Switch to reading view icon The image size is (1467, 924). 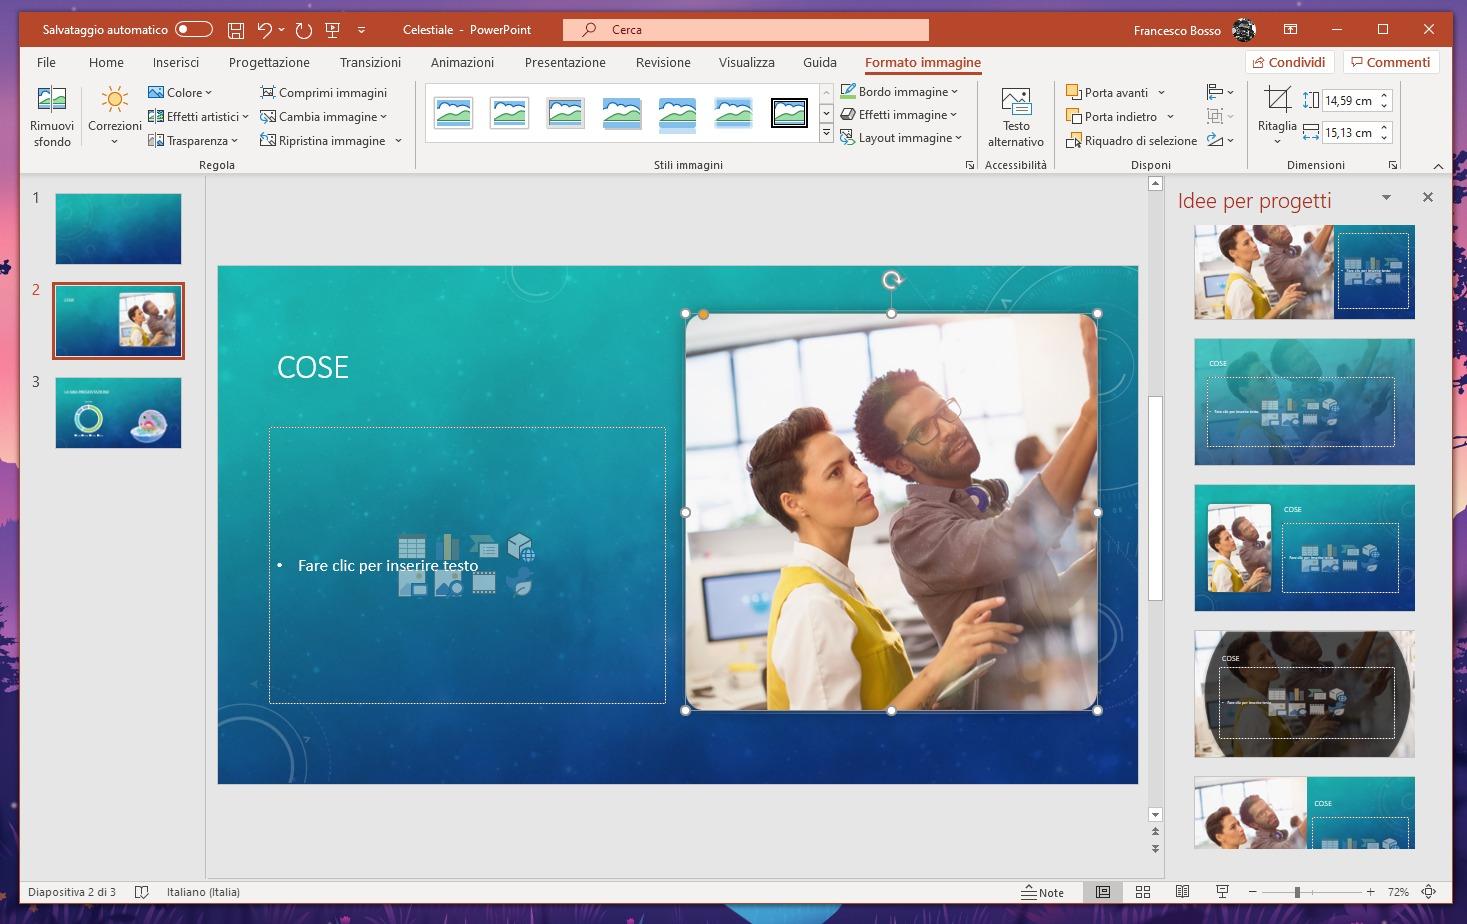1182,892
